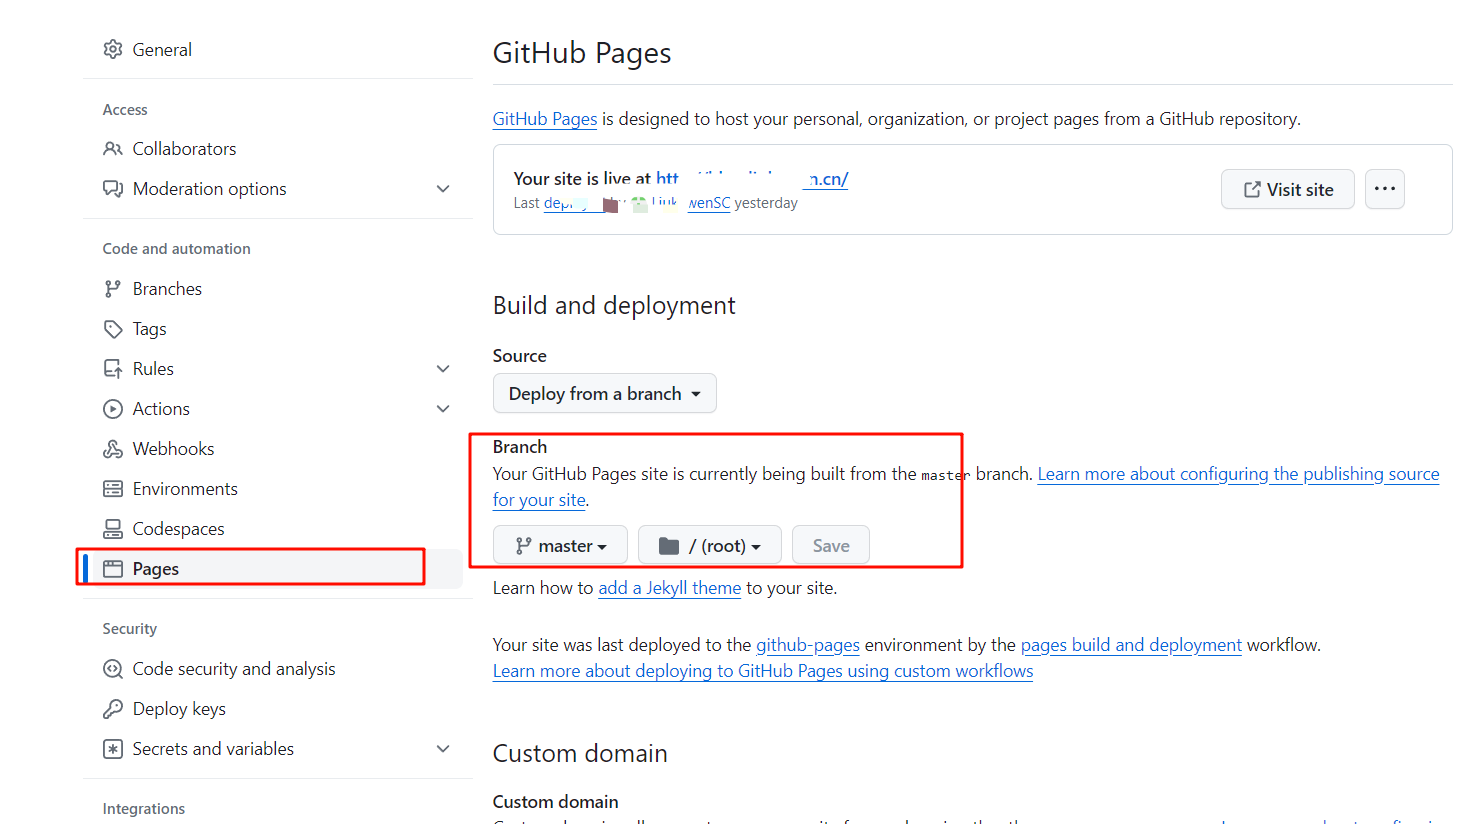Open Code security and analysis
Screen dimensions: 1472x824
click(234, 669)
